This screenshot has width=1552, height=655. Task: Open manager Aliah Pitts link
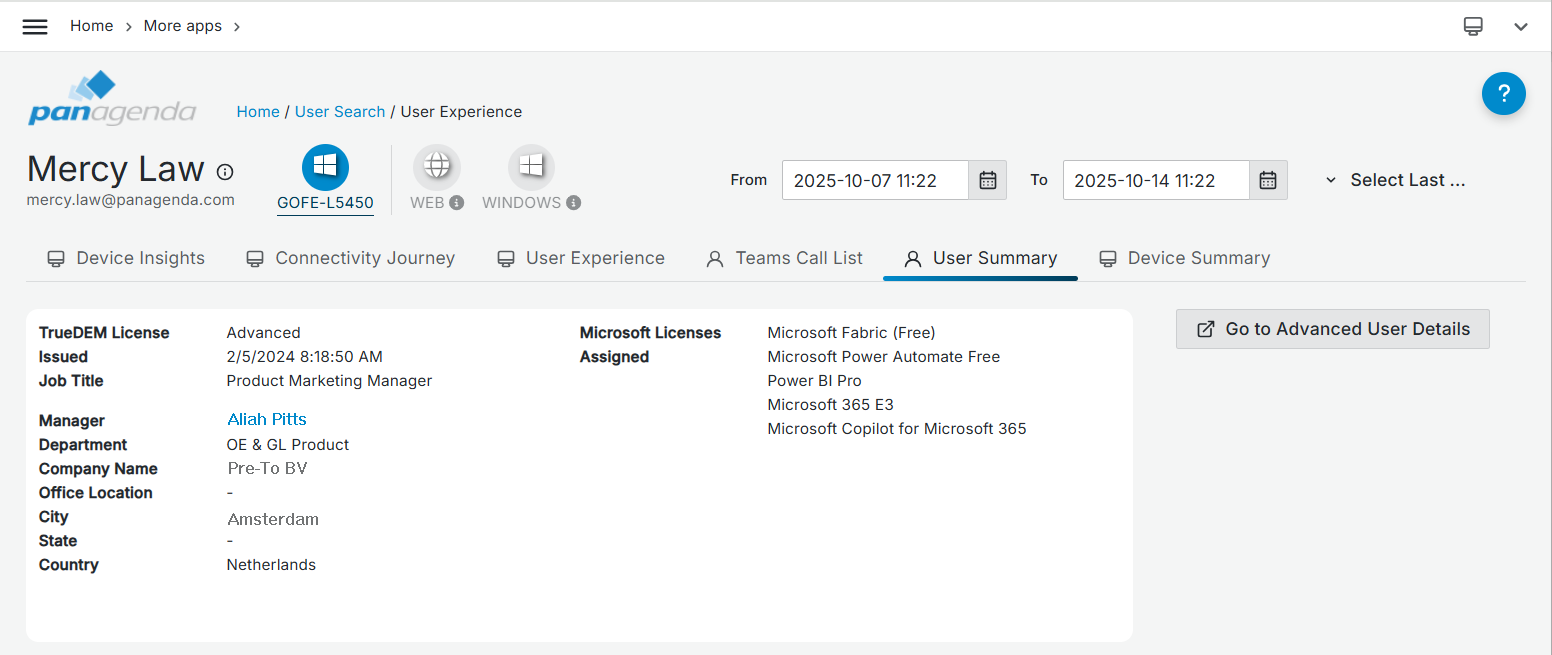(267, 419)
